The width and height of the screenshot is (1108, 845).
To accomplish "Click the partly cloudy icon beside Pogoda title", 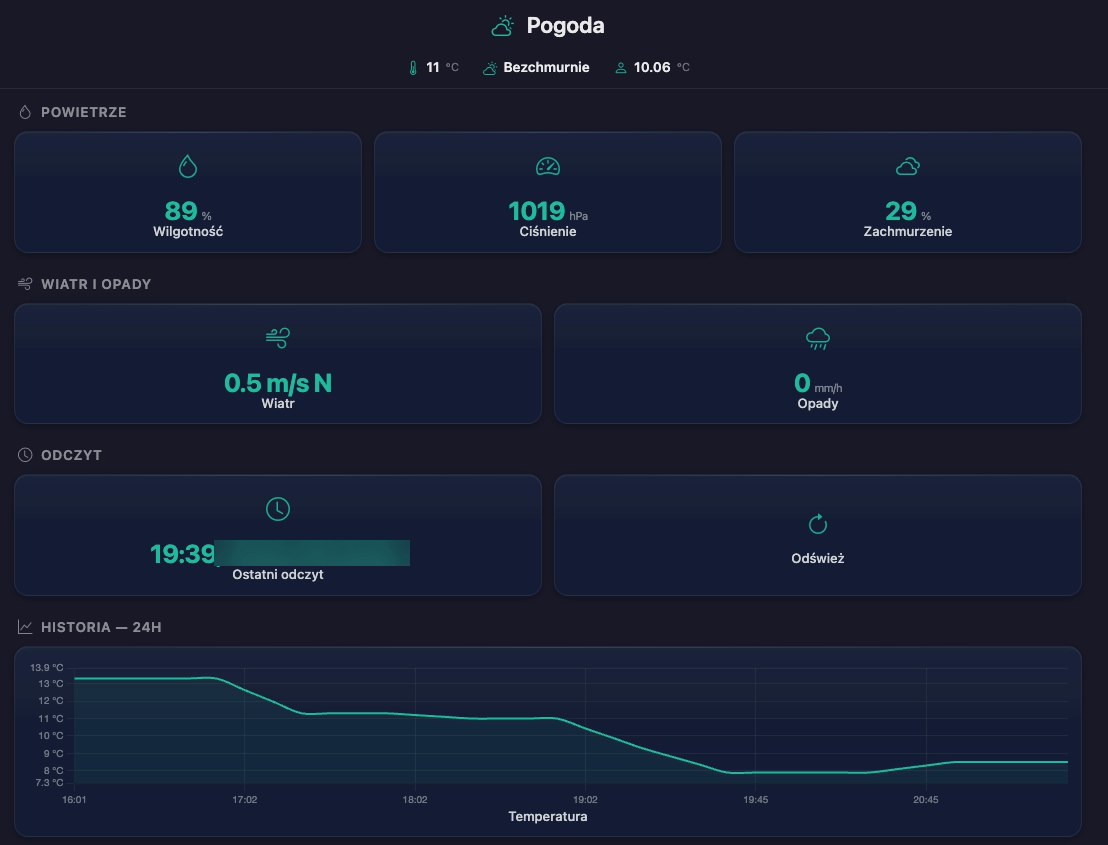I will [x=502, y=26].
